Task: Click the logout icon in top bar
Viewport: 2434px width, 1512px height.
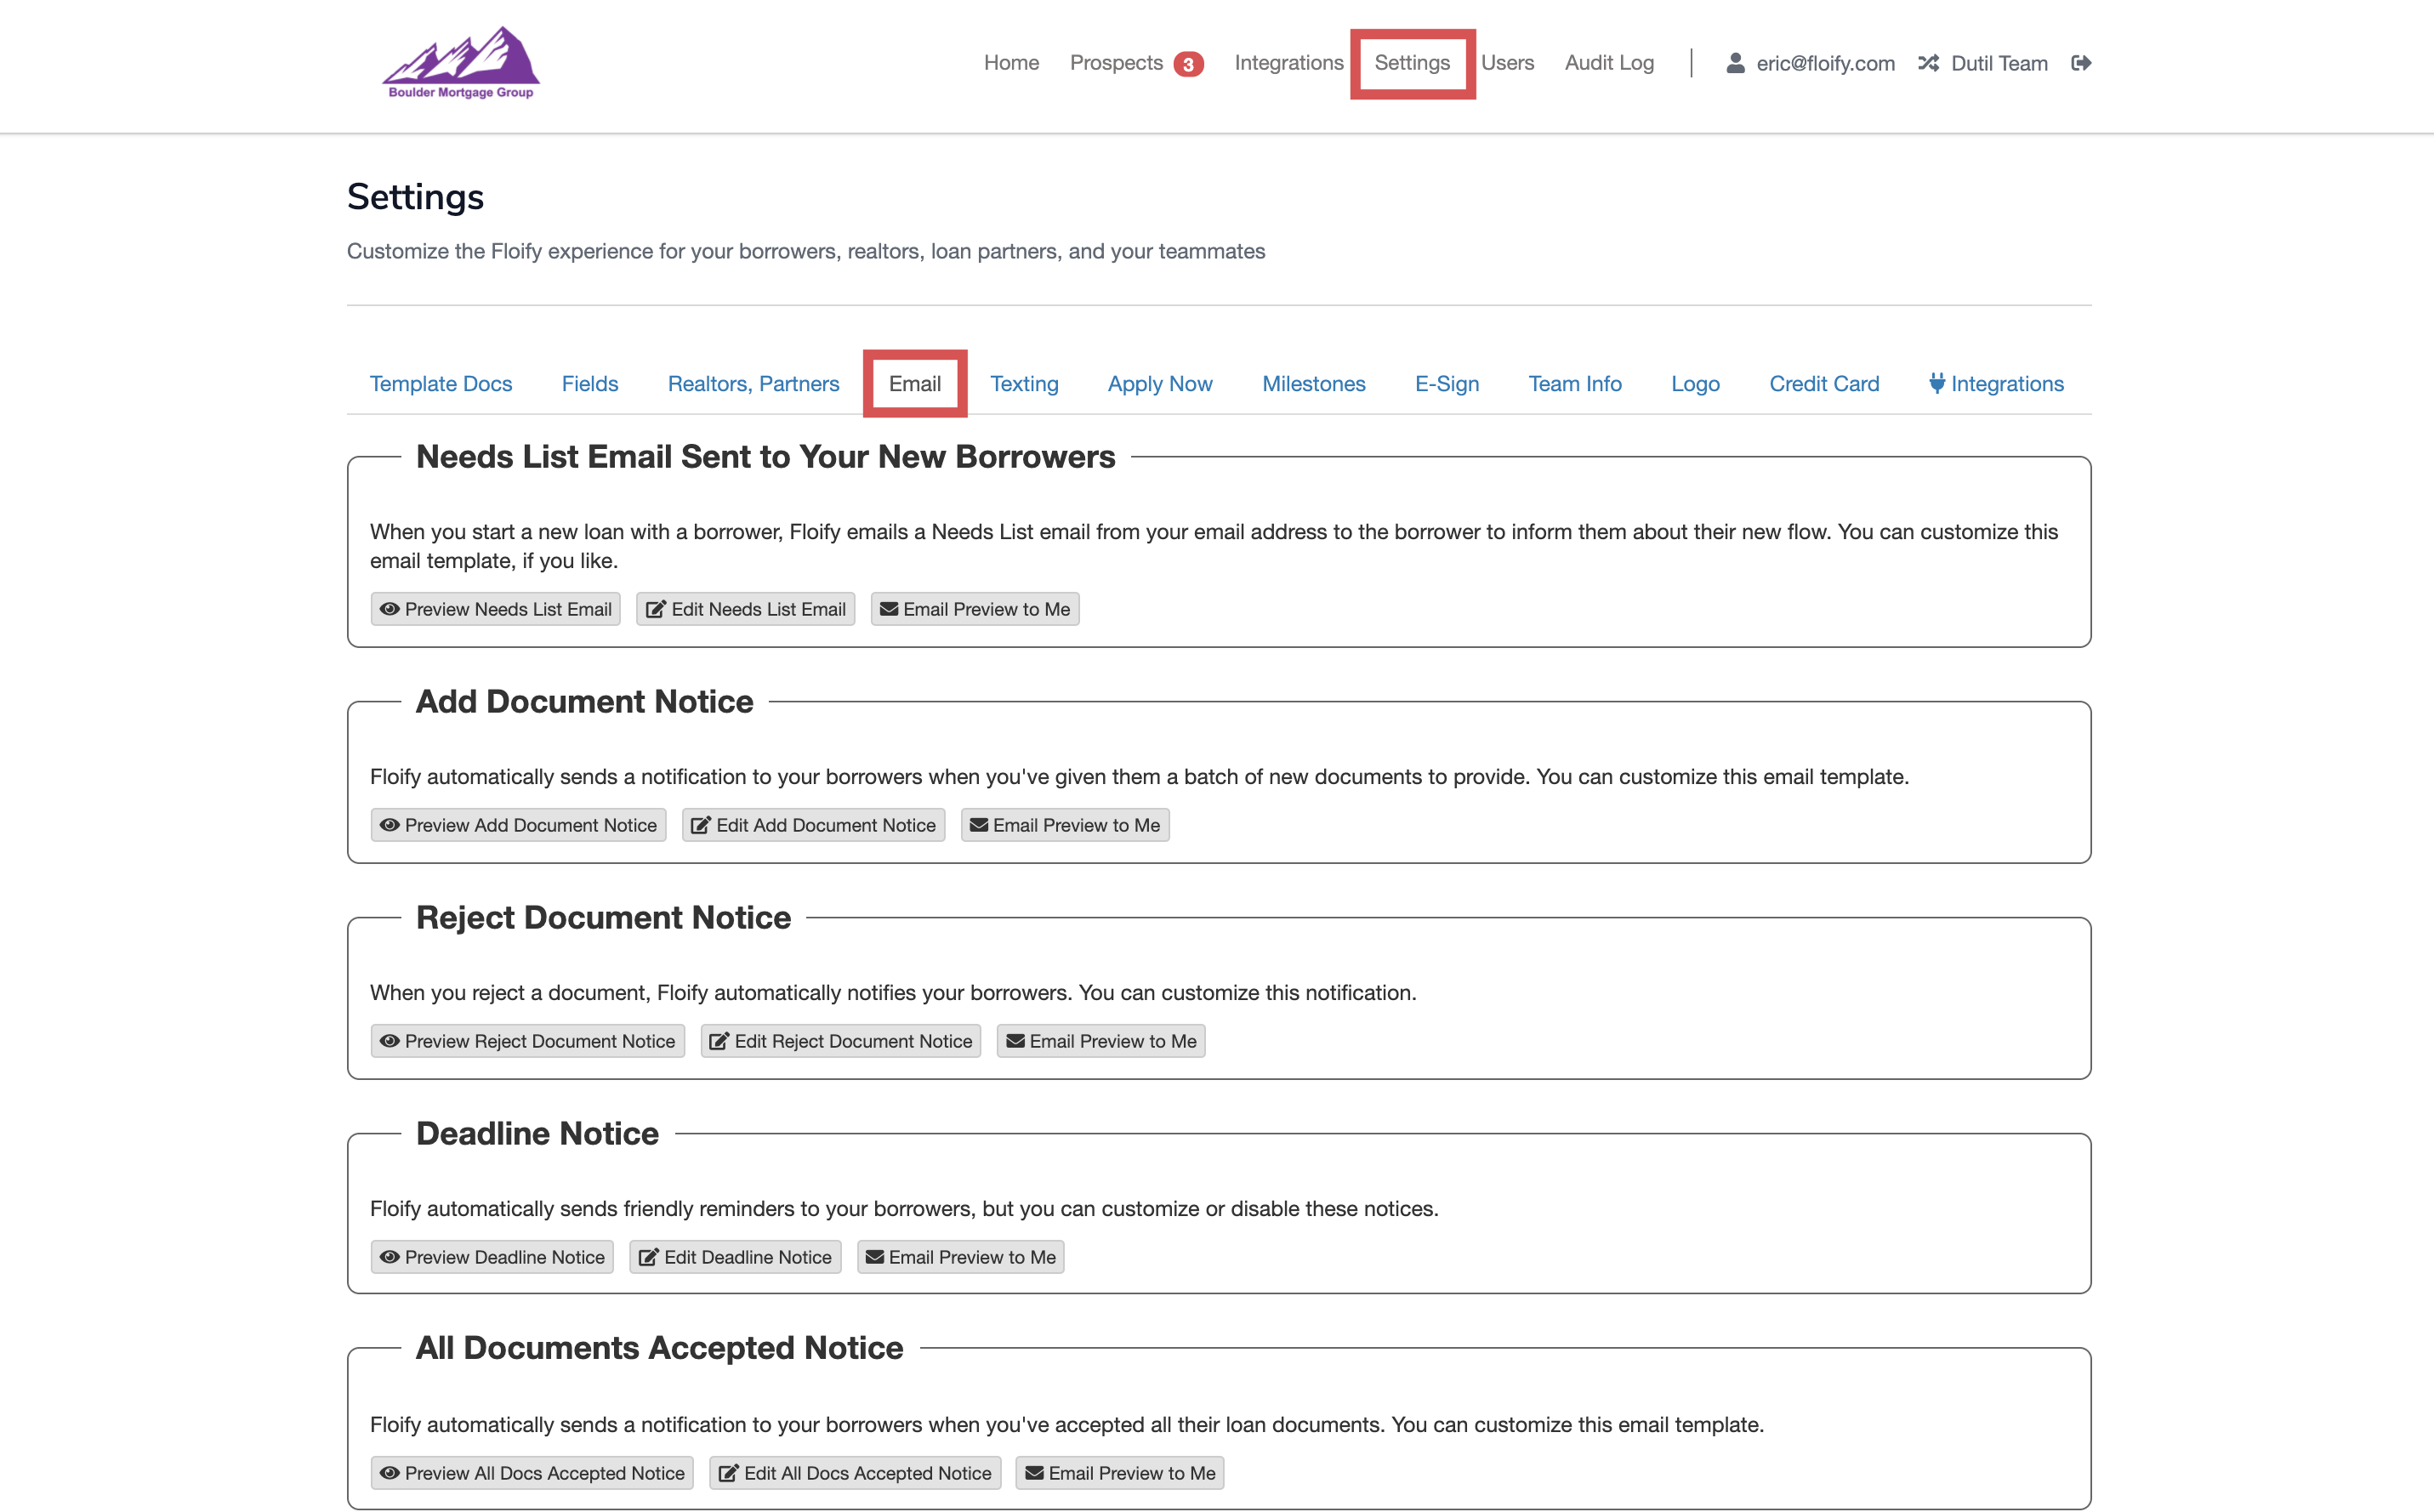Action: (x=2081, y=63)
